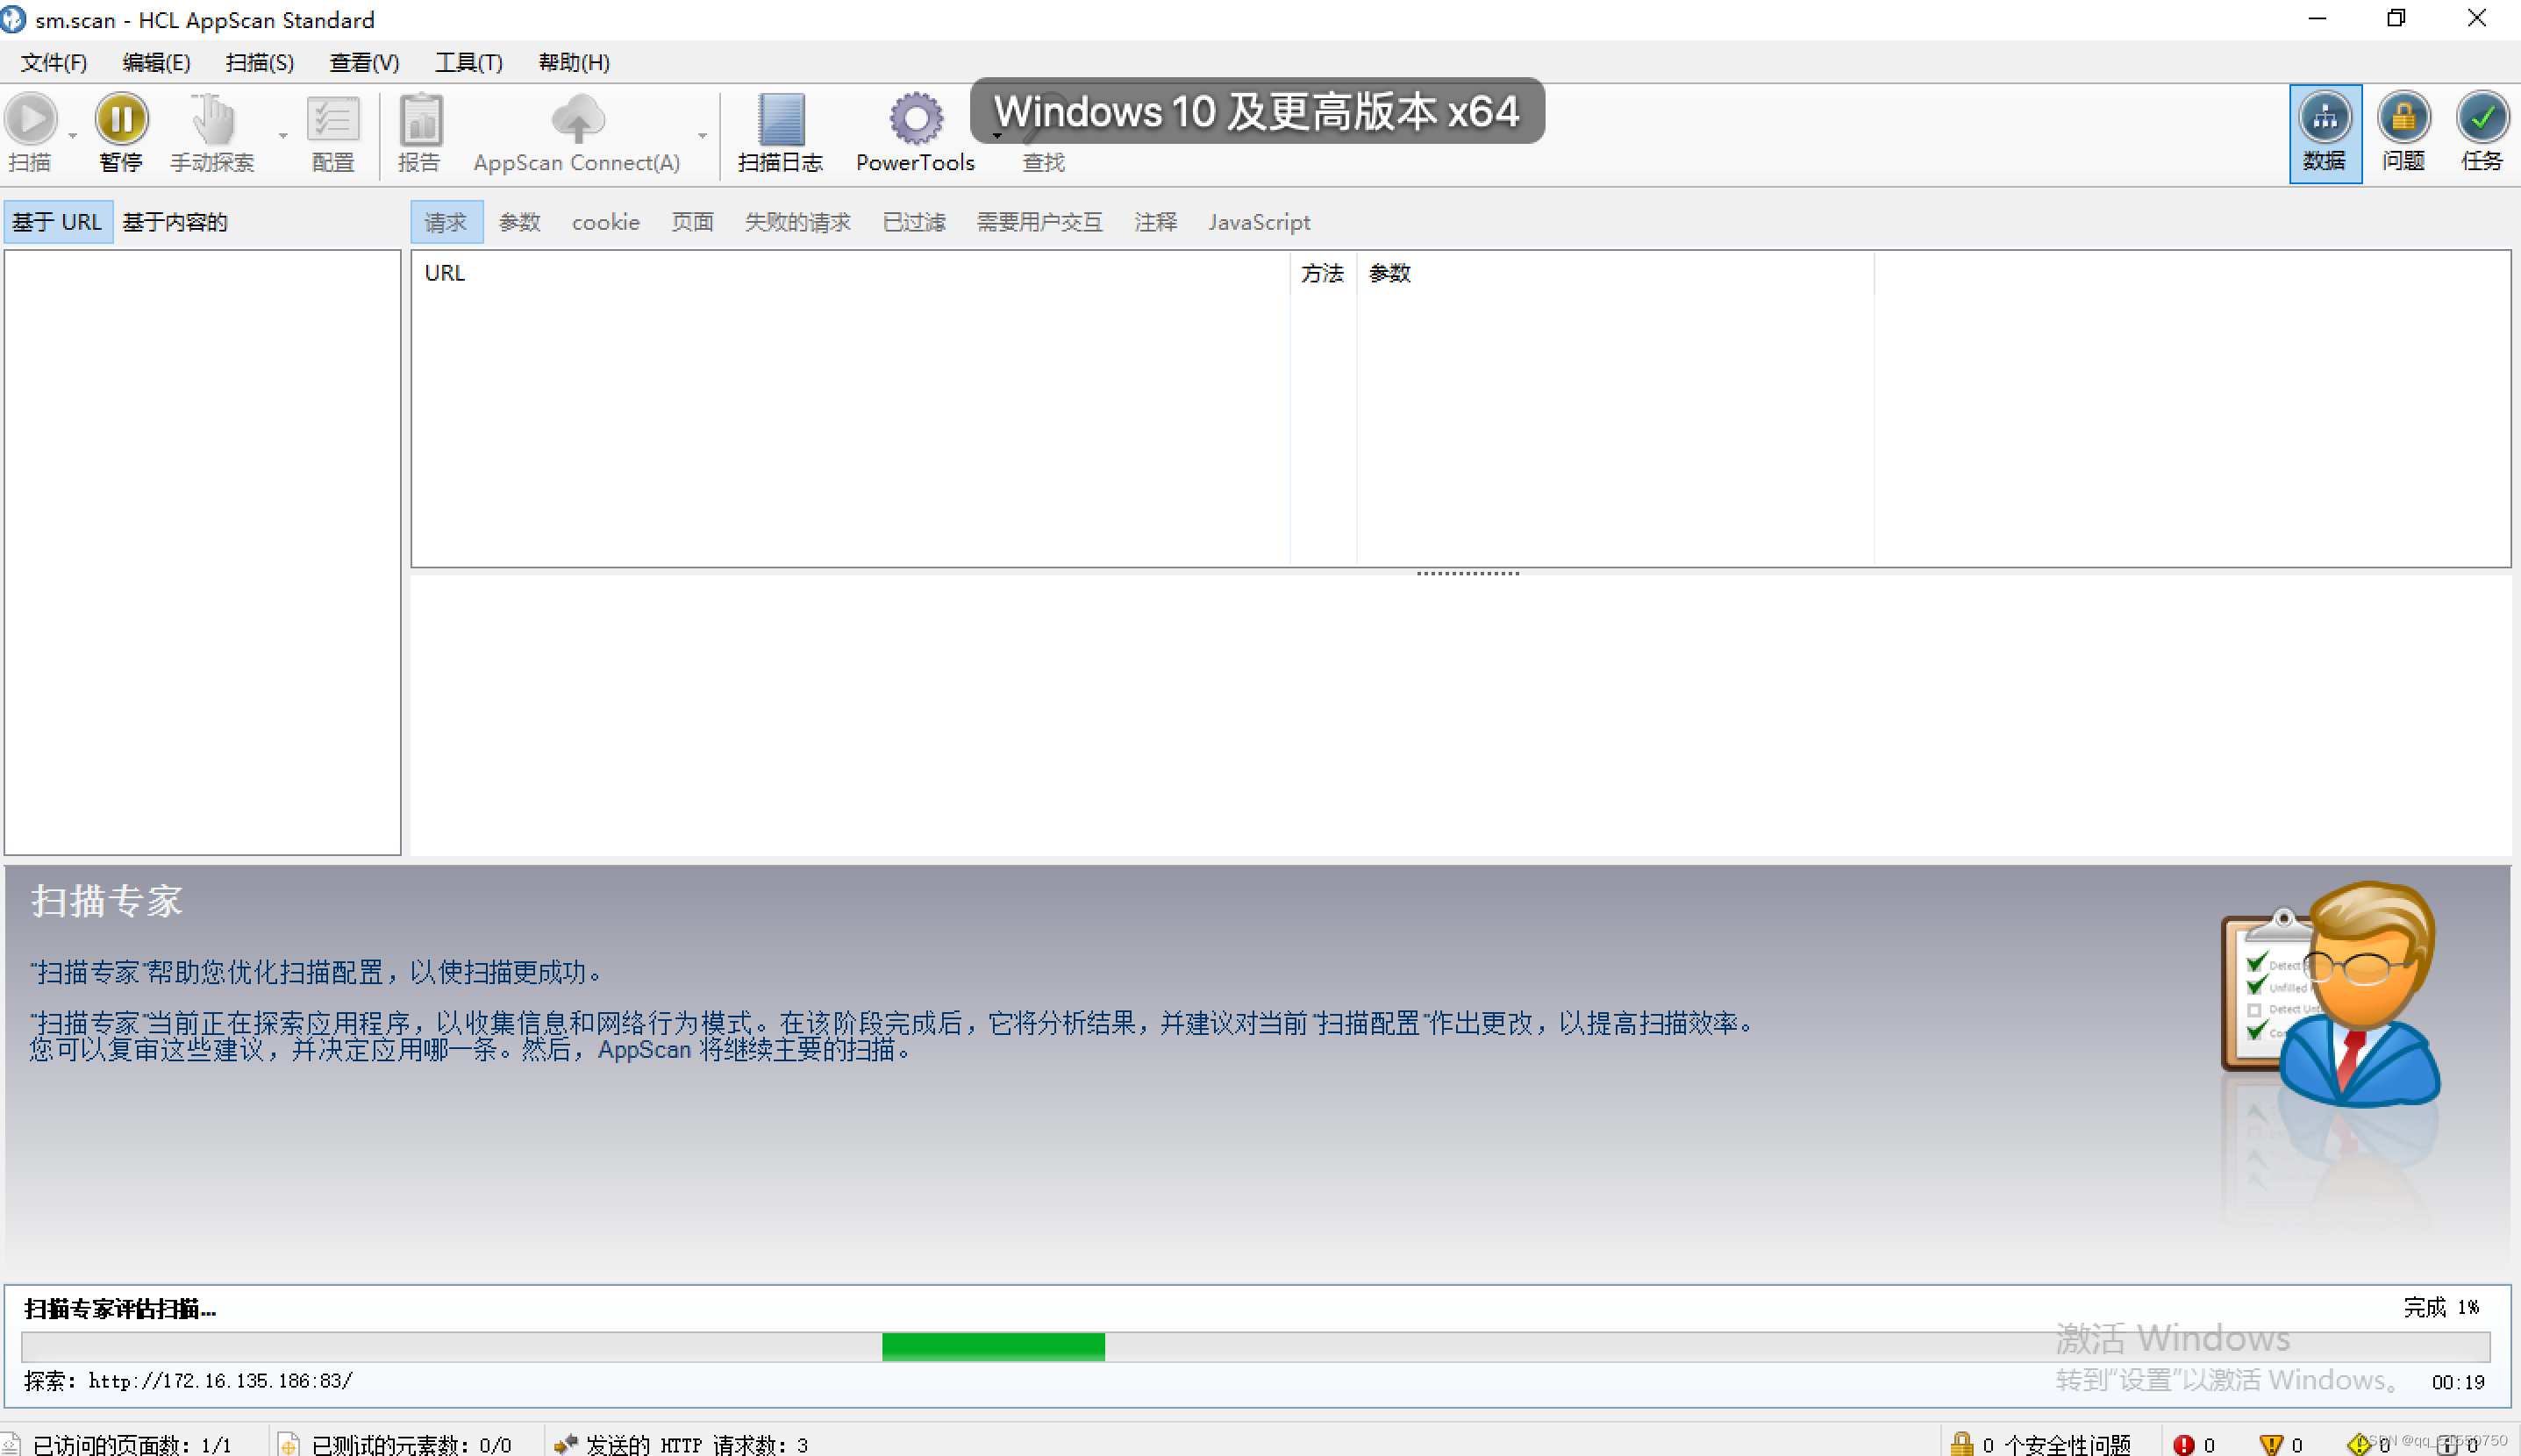2521x1456 pixels.
Task: Switch to 任务 tasks view
Action: tap(2481, 133)
